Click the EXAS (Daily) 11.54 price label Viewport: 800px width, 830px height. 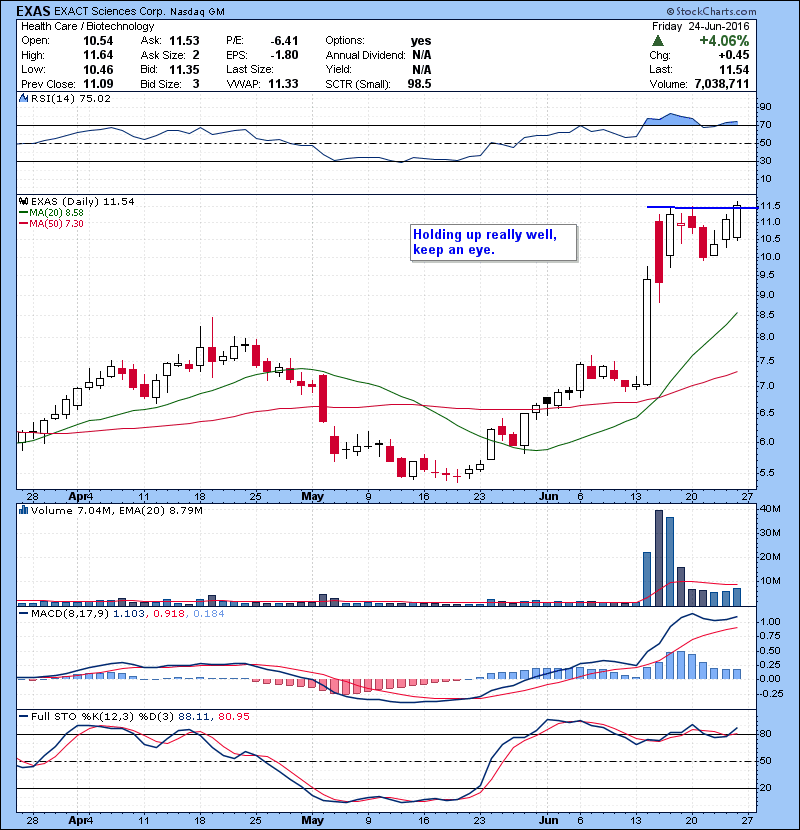point(83,201)
